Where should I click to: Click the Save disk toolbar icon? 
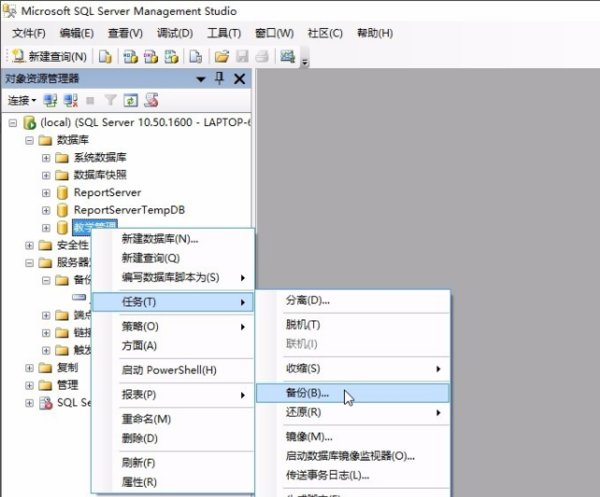242,57
